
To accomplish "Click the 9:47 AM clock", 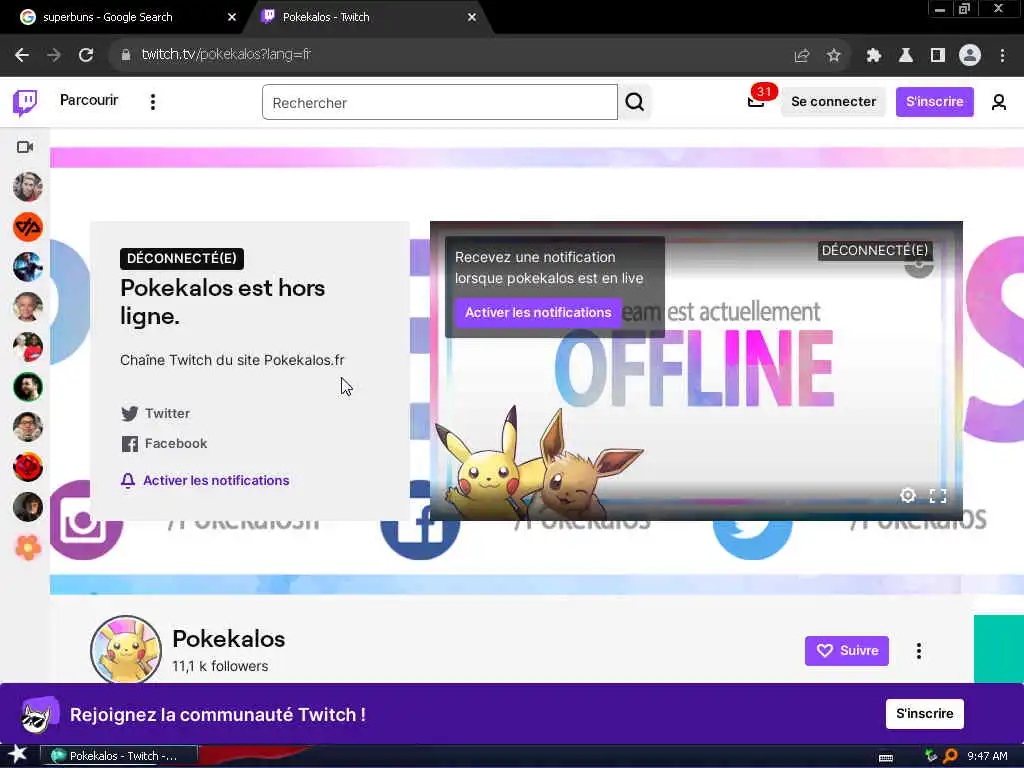I will 987,756.
